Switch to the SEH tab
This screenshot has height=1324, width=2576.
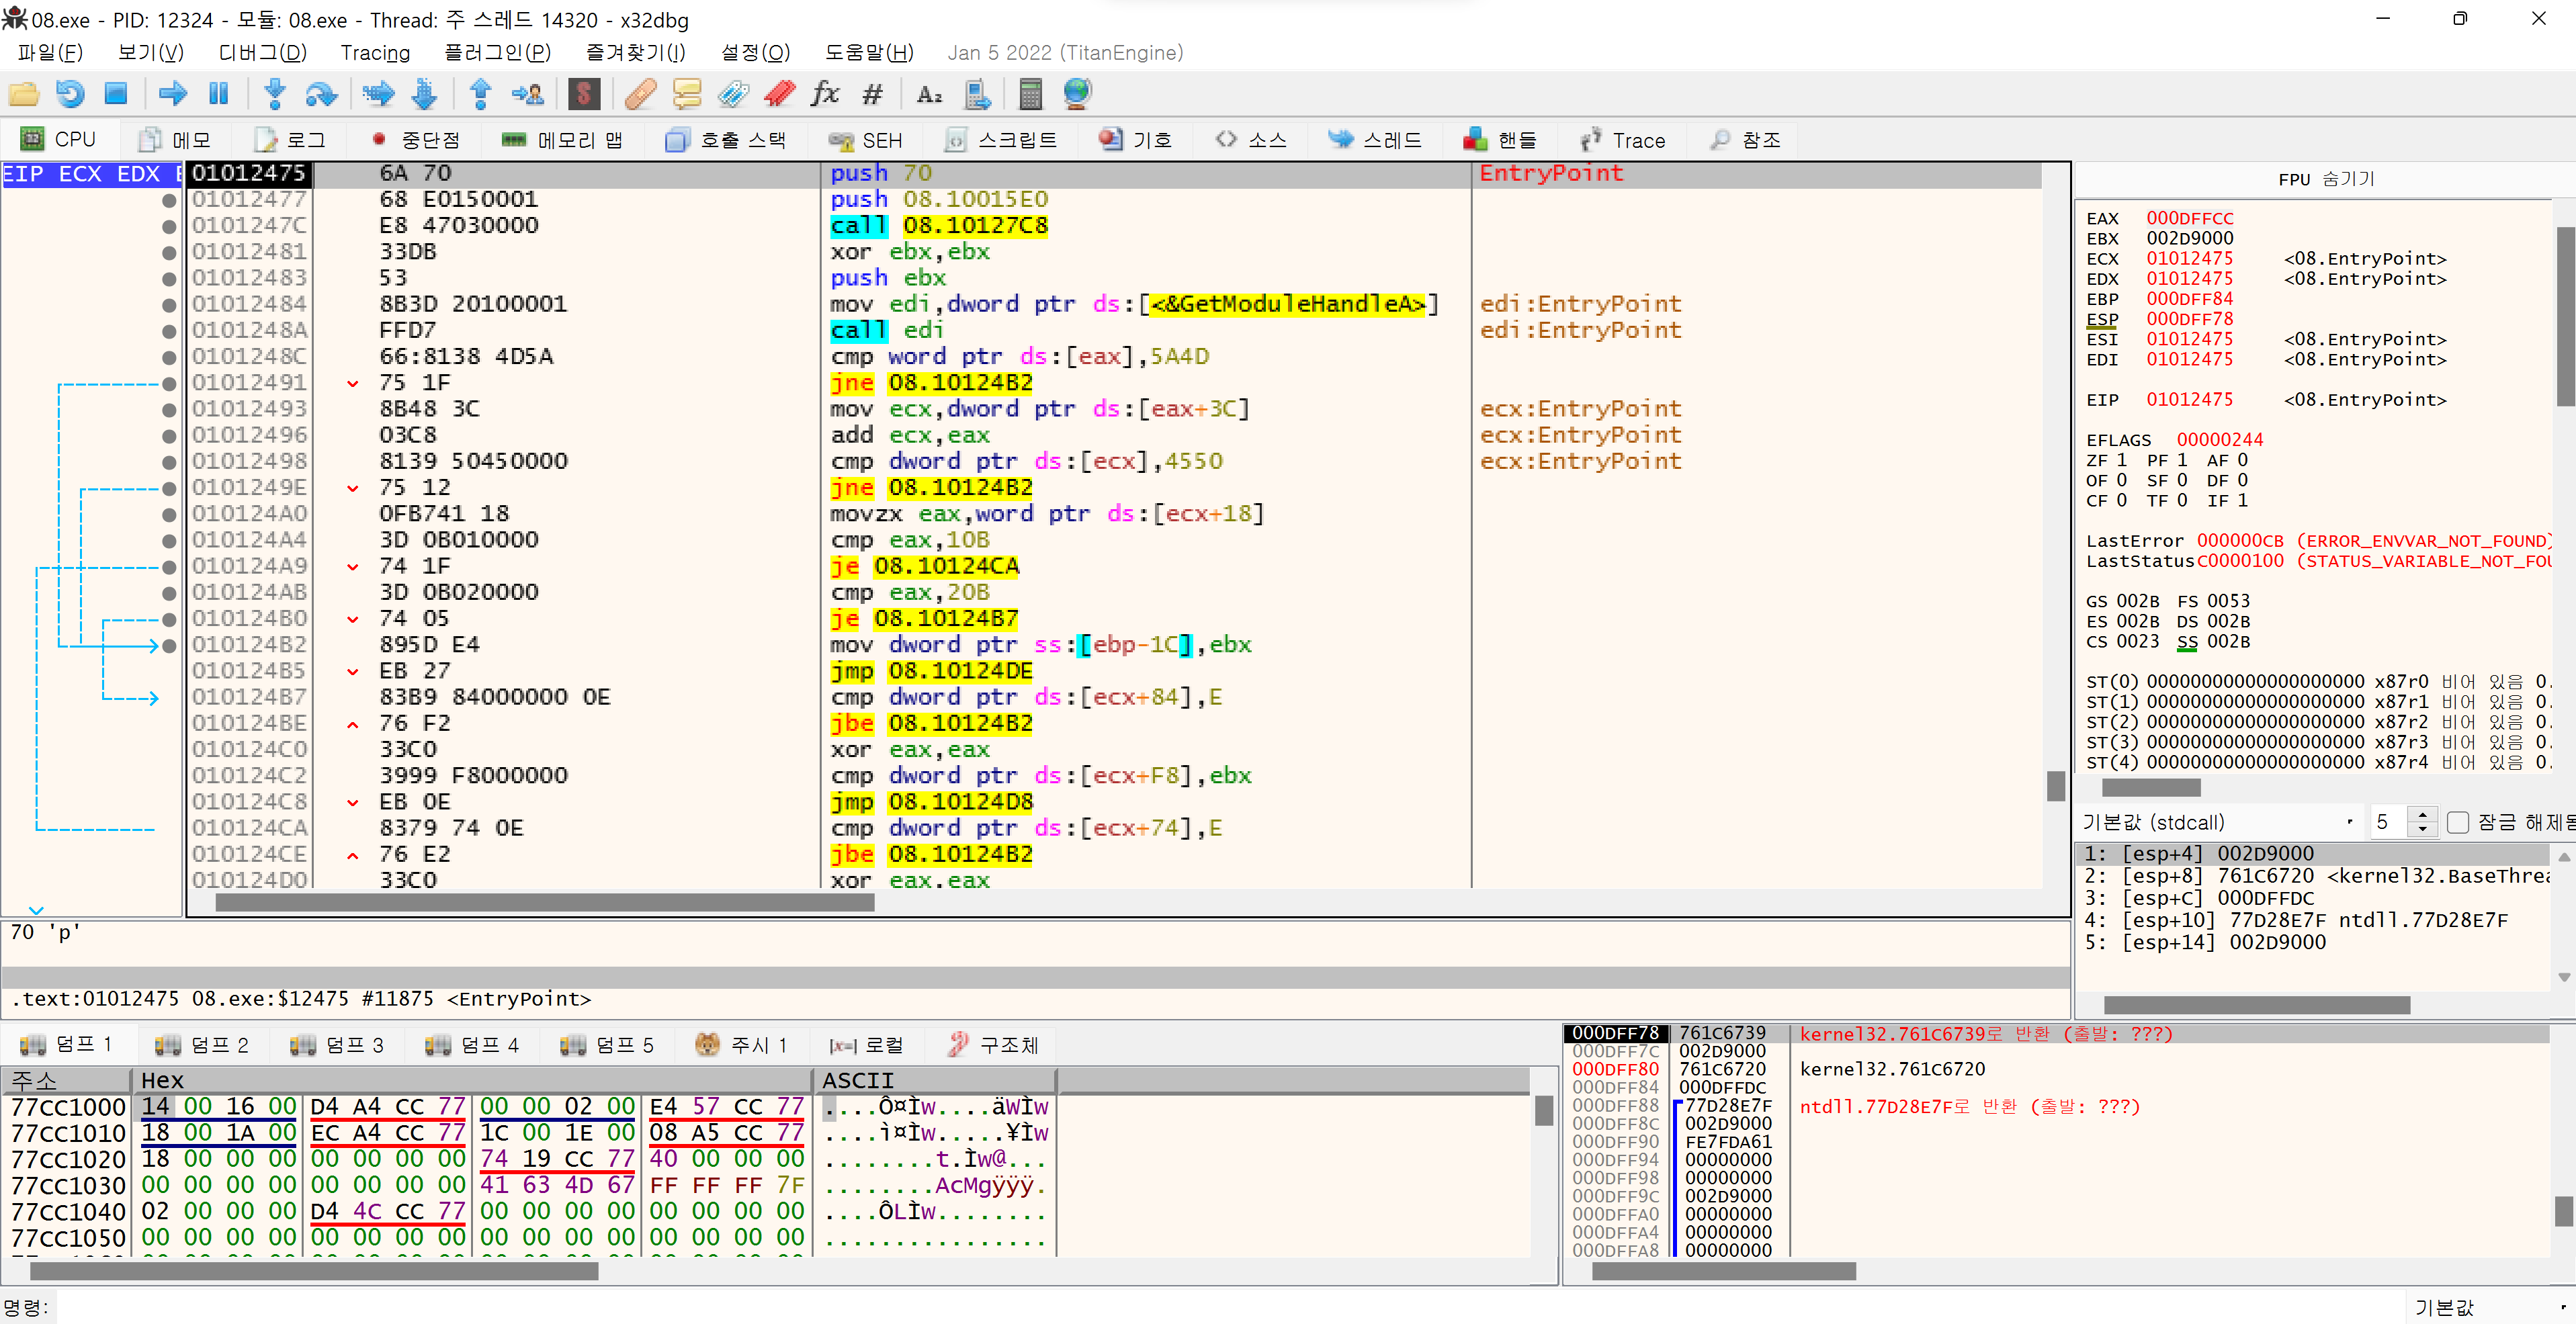pyautogui.click(x=867, y=140)
